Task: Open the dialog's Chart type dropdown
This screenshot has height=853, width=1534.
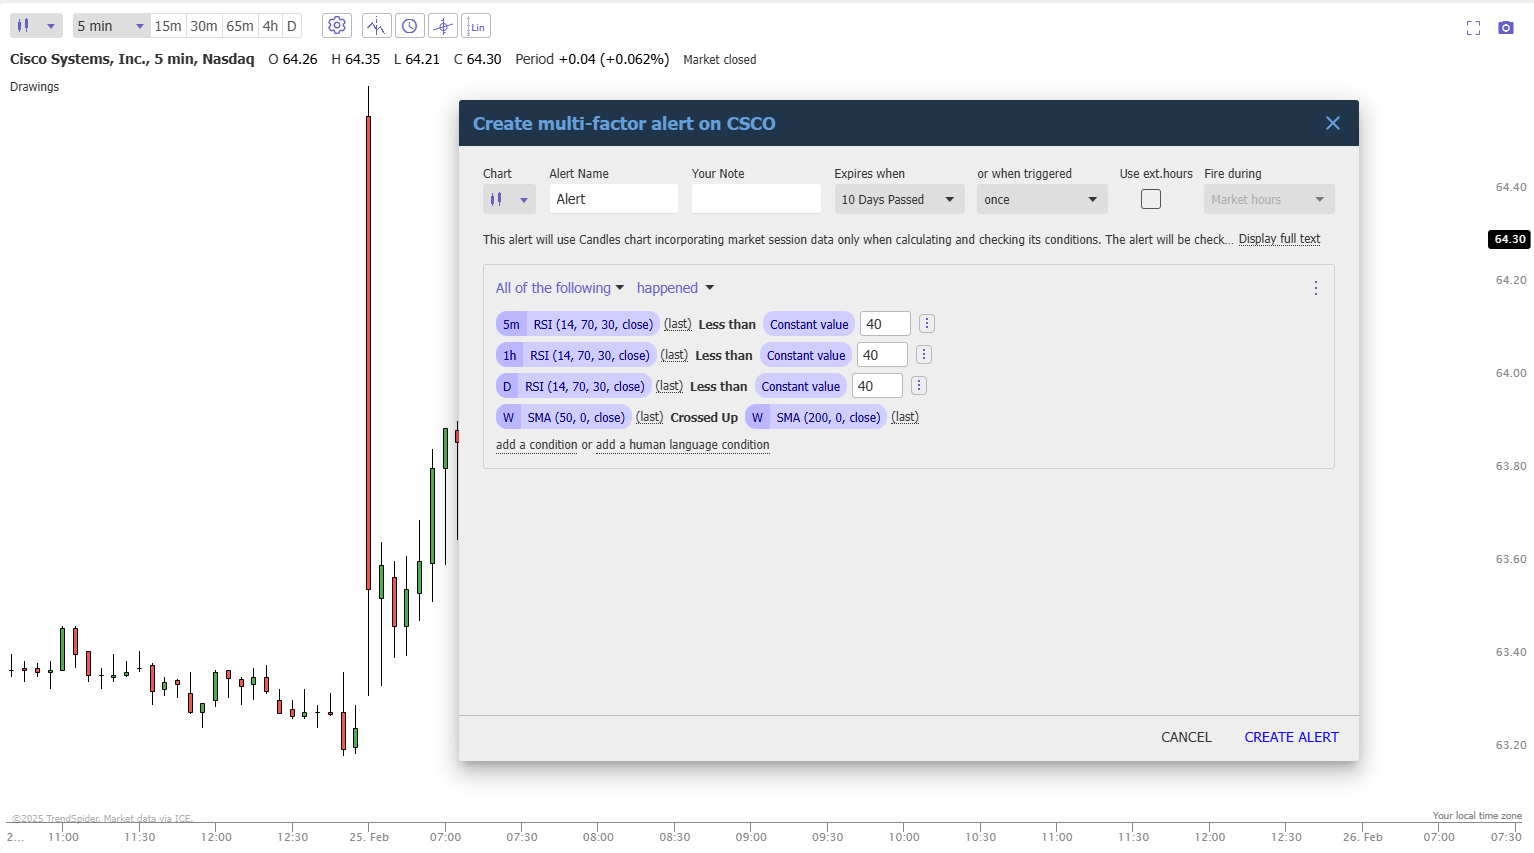Action: (509, 199)
